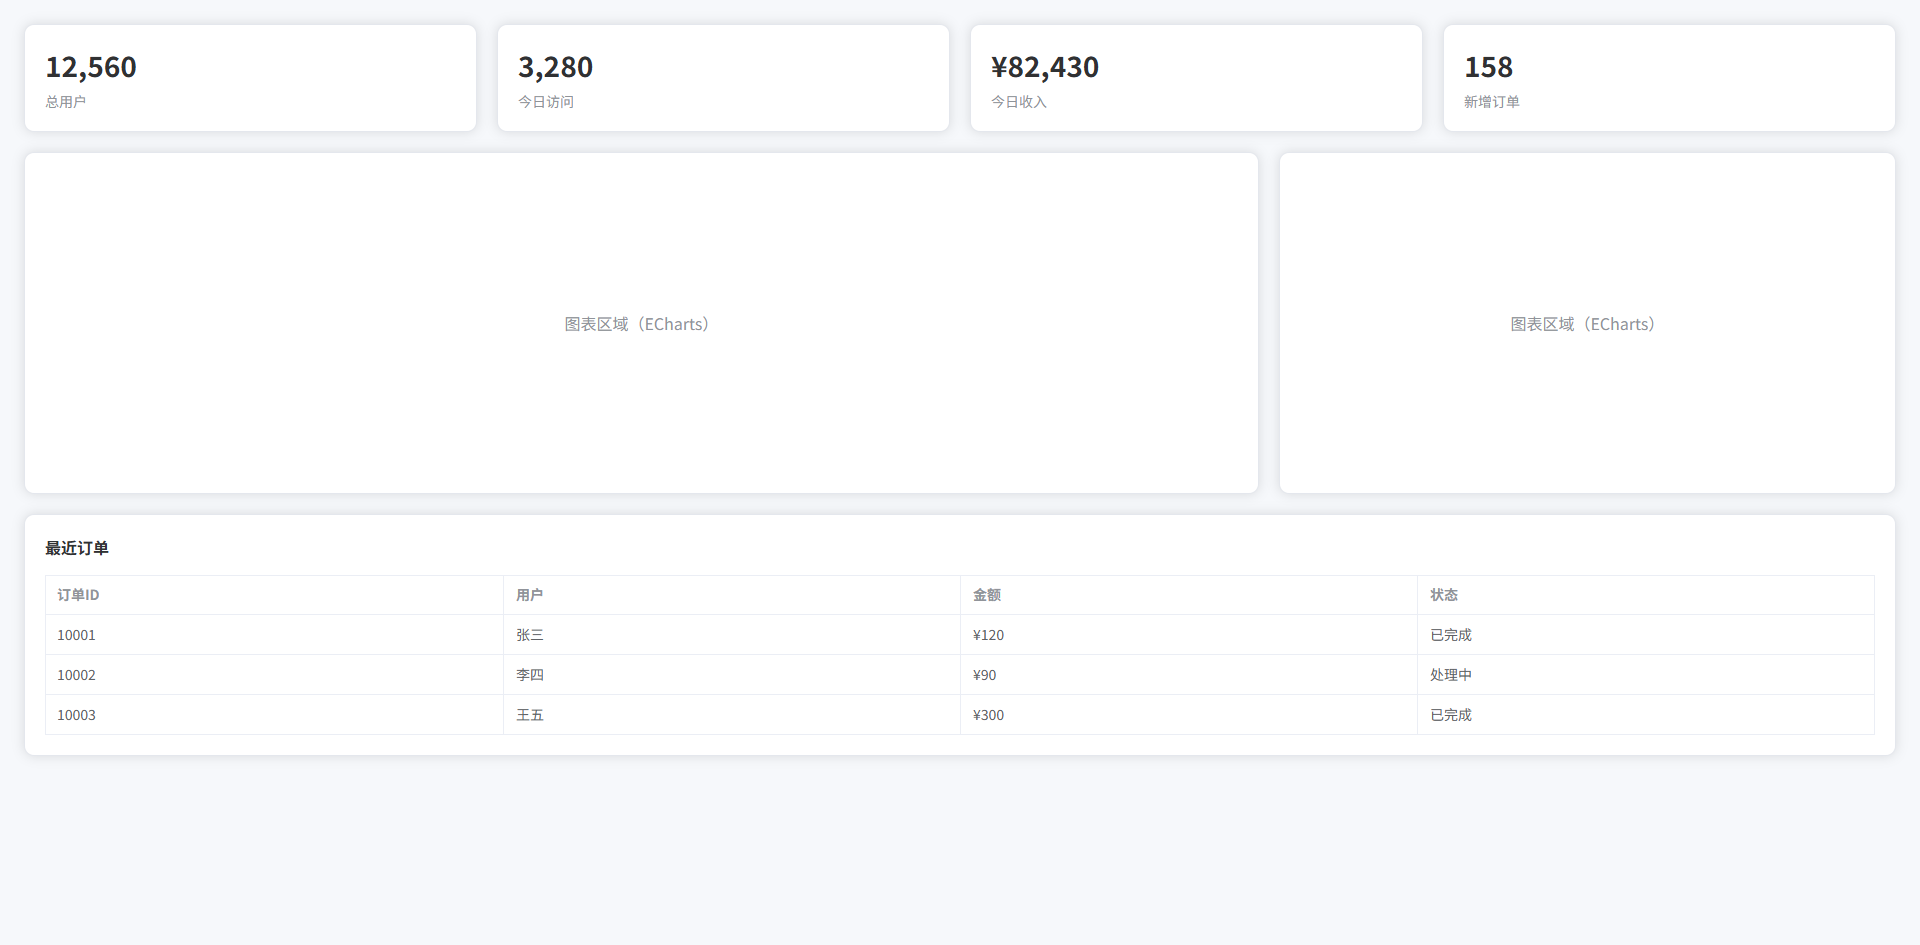The image size is (1920, 945).
Task: Click the wider ECharts chart area
Action: (641, 323)
